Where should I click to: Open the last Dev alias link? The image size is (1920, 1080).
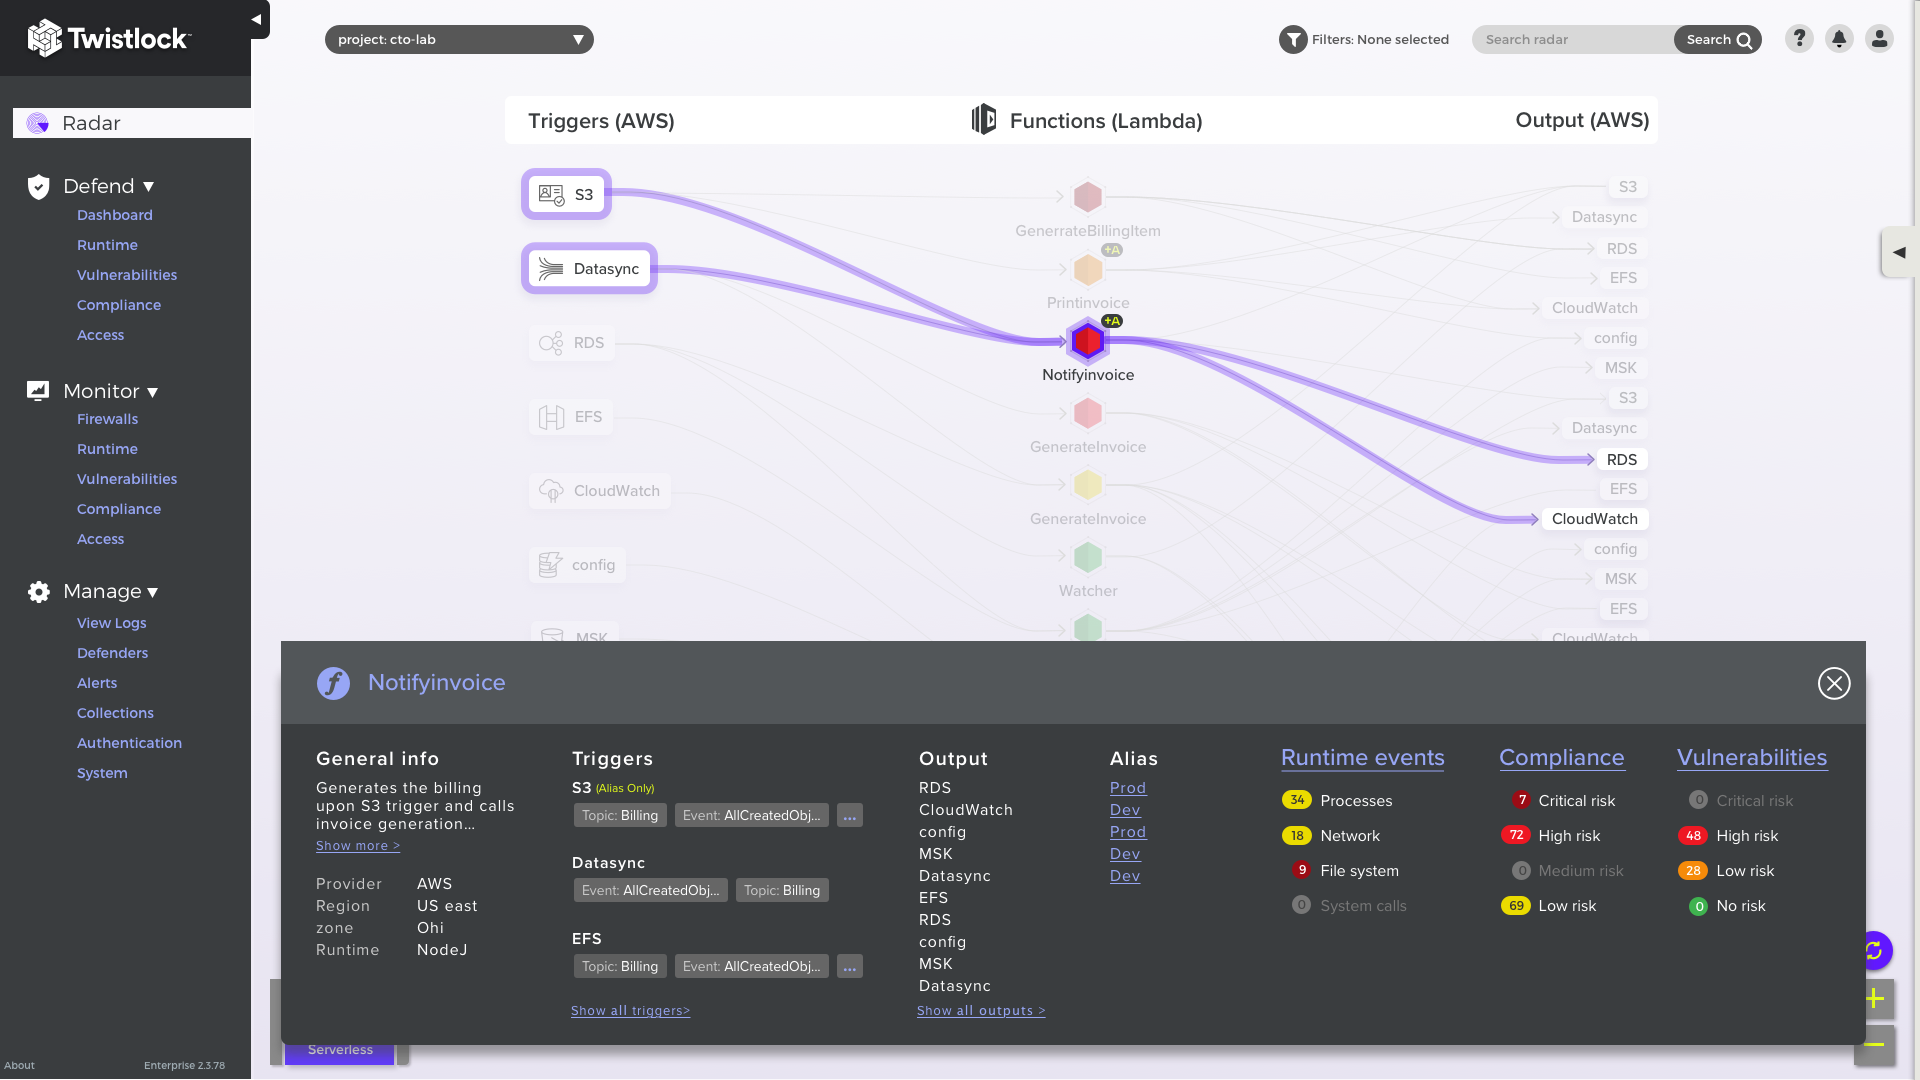1125,876
